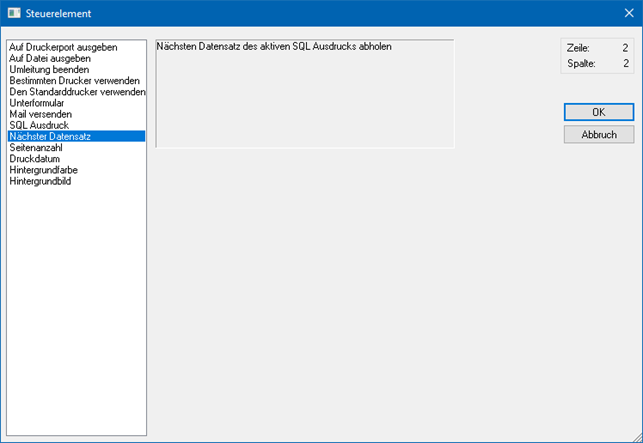Pick 'Hintergrundfarbe' list entry
The width and height of the screenshot is (643, 443).
tap(44, 170)
